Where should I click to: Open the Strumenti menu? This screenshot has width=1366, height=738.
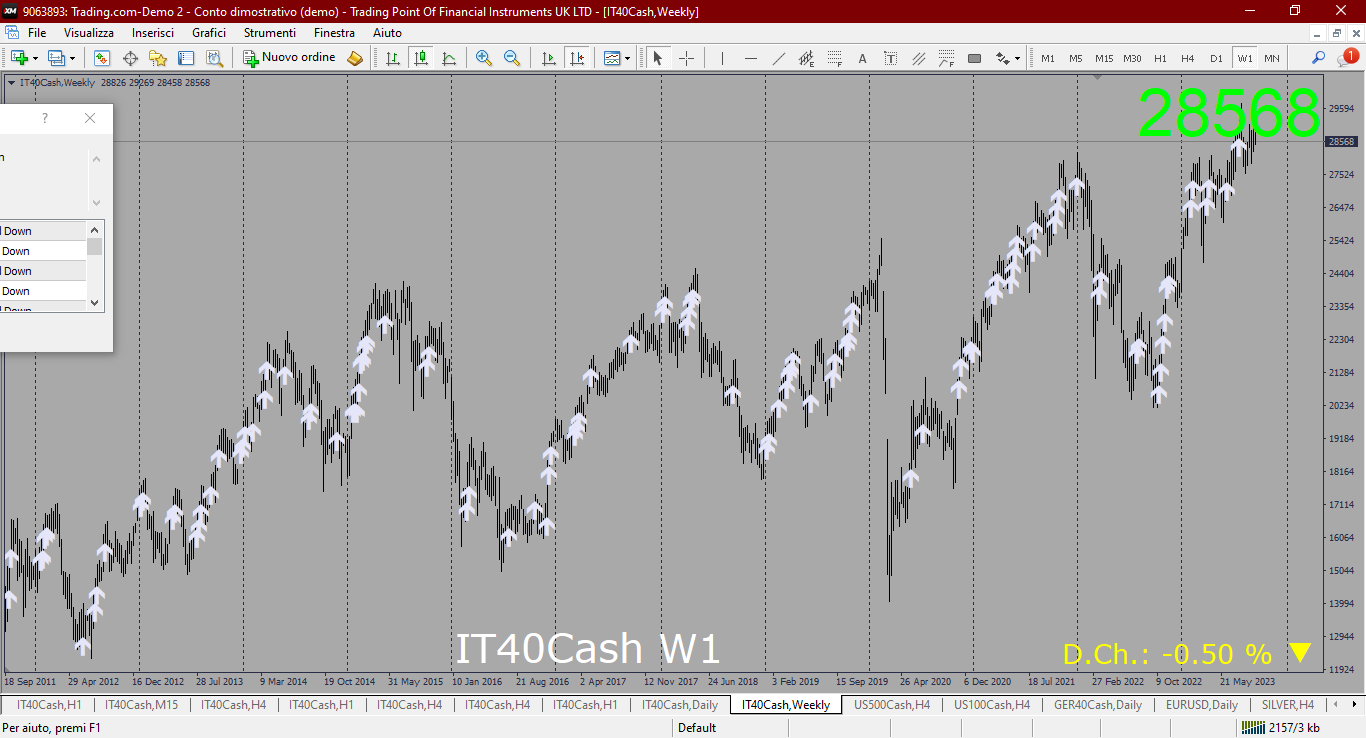(x=270, y=33)
